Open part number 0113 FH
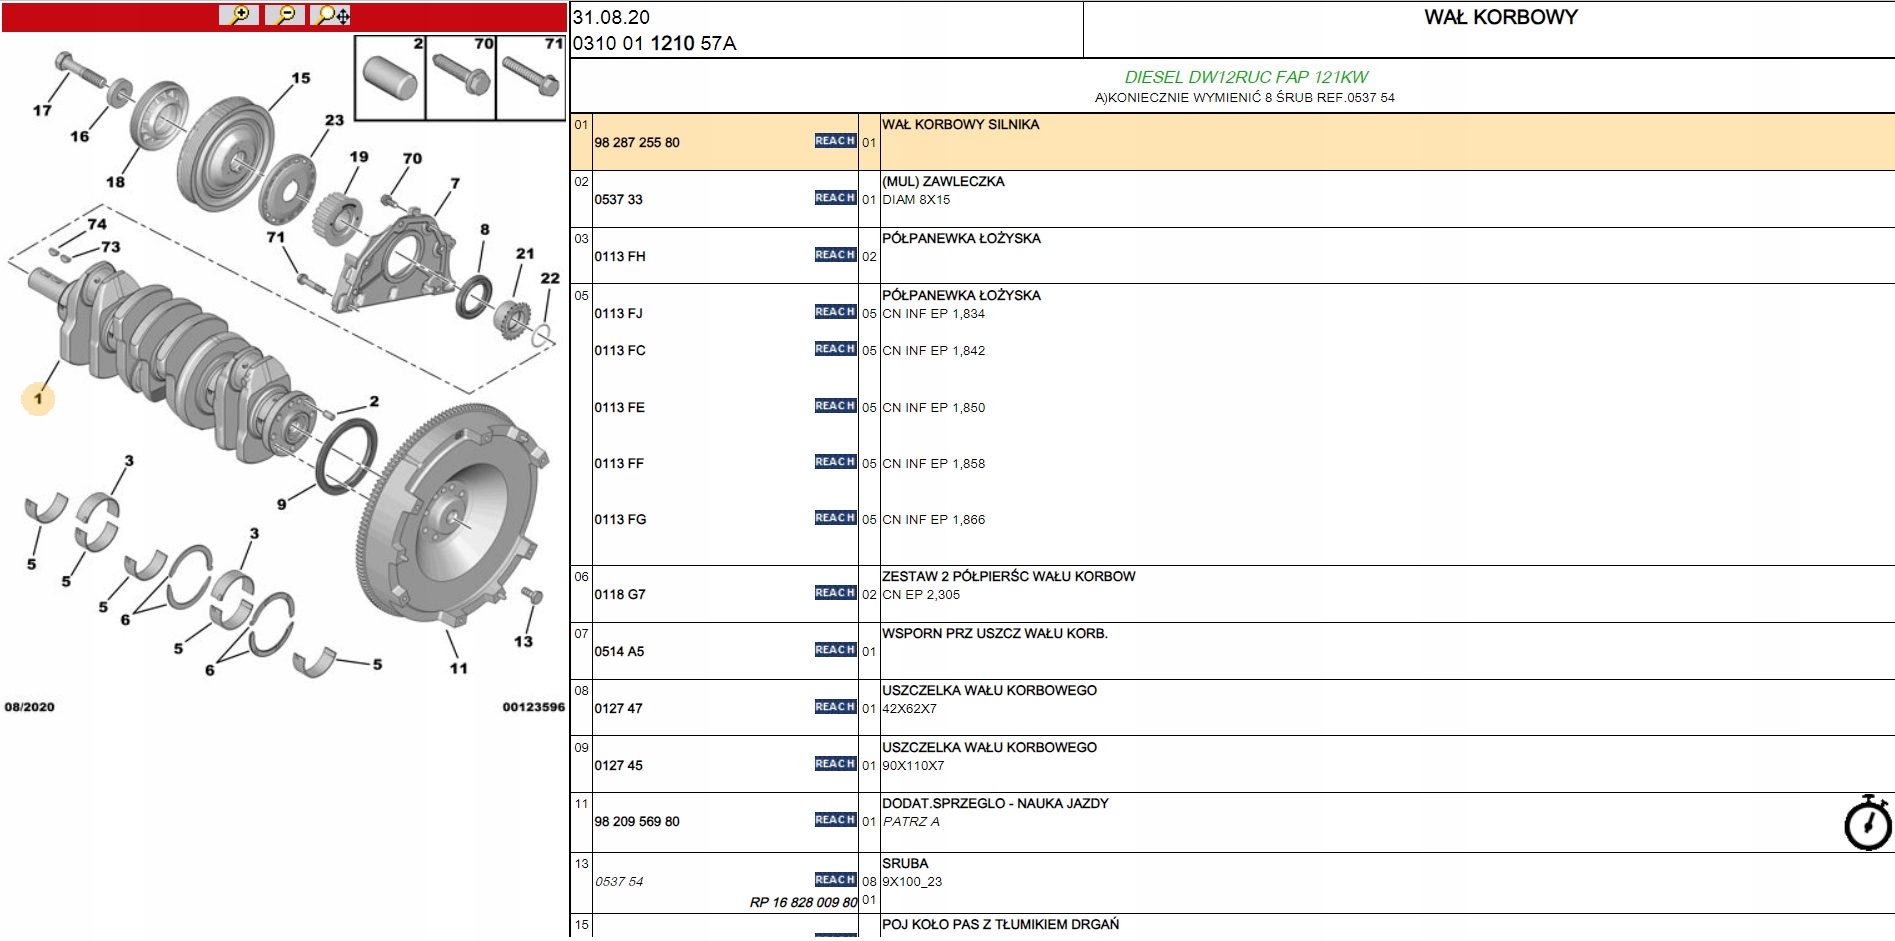The image size is (1895, 941). pos(620,257)
